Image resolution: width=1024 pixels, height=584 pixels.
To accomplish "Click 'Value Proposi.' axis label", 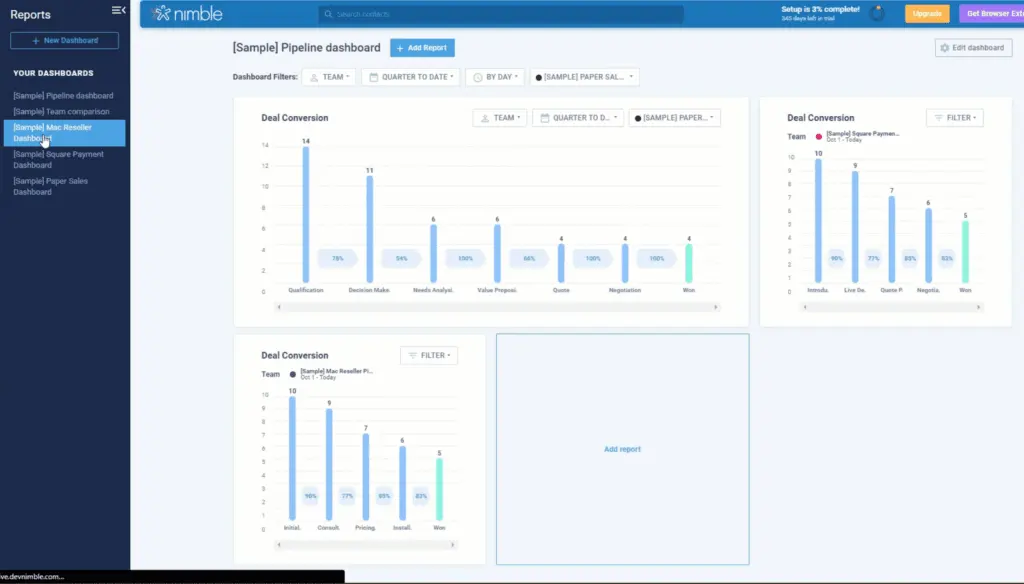I will 497,290.
